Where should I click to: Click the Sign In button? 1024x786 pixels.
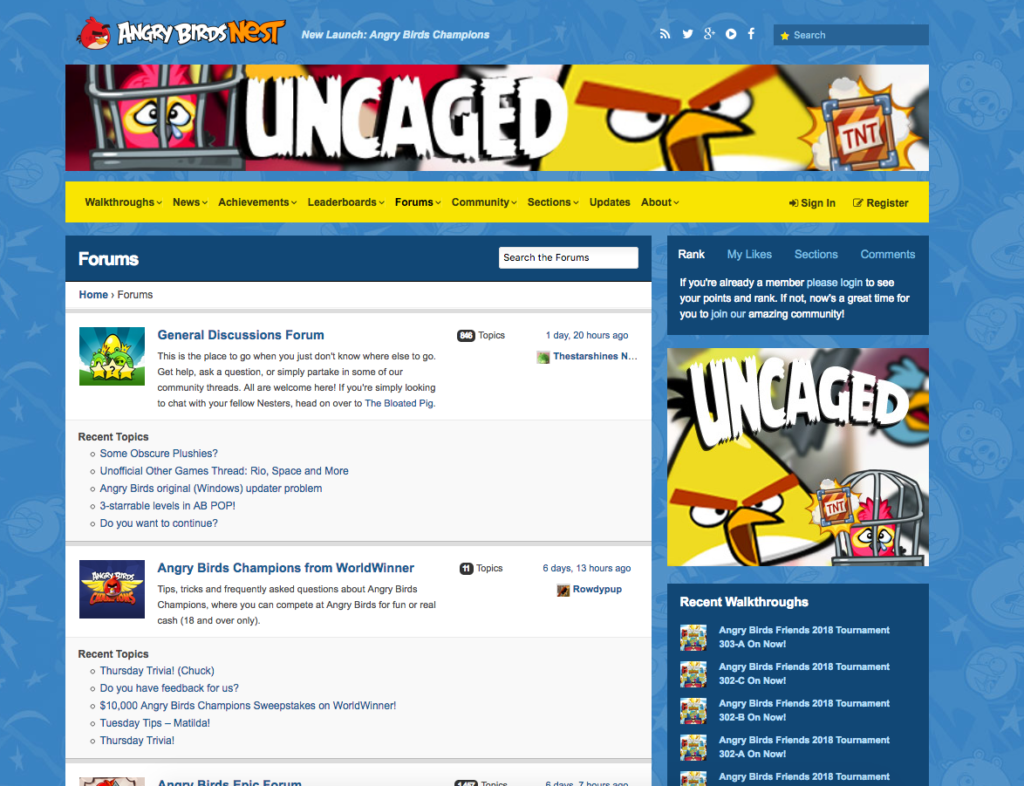click(811, 202)
